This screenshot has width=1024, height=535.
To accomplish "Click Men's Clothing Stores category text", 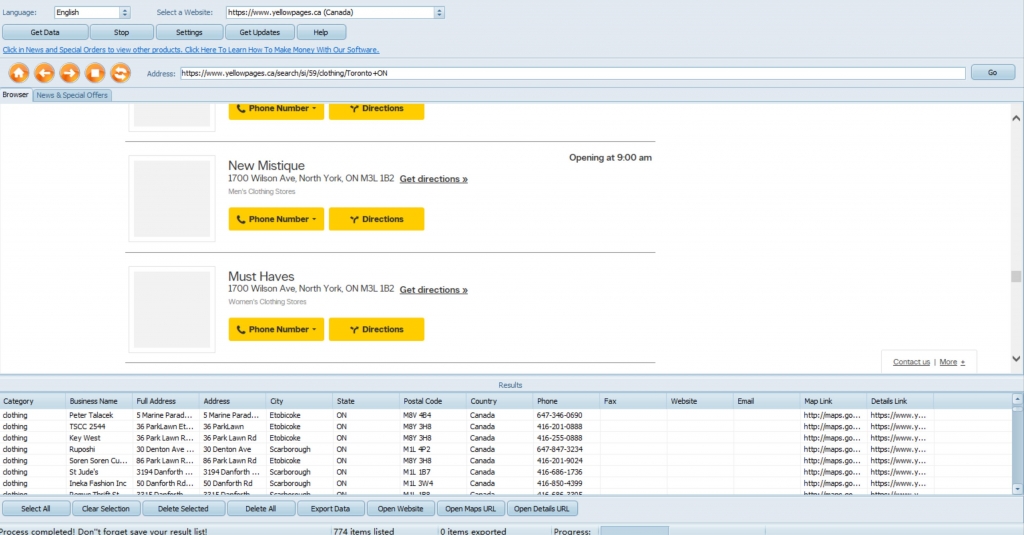I will (262, 191).
